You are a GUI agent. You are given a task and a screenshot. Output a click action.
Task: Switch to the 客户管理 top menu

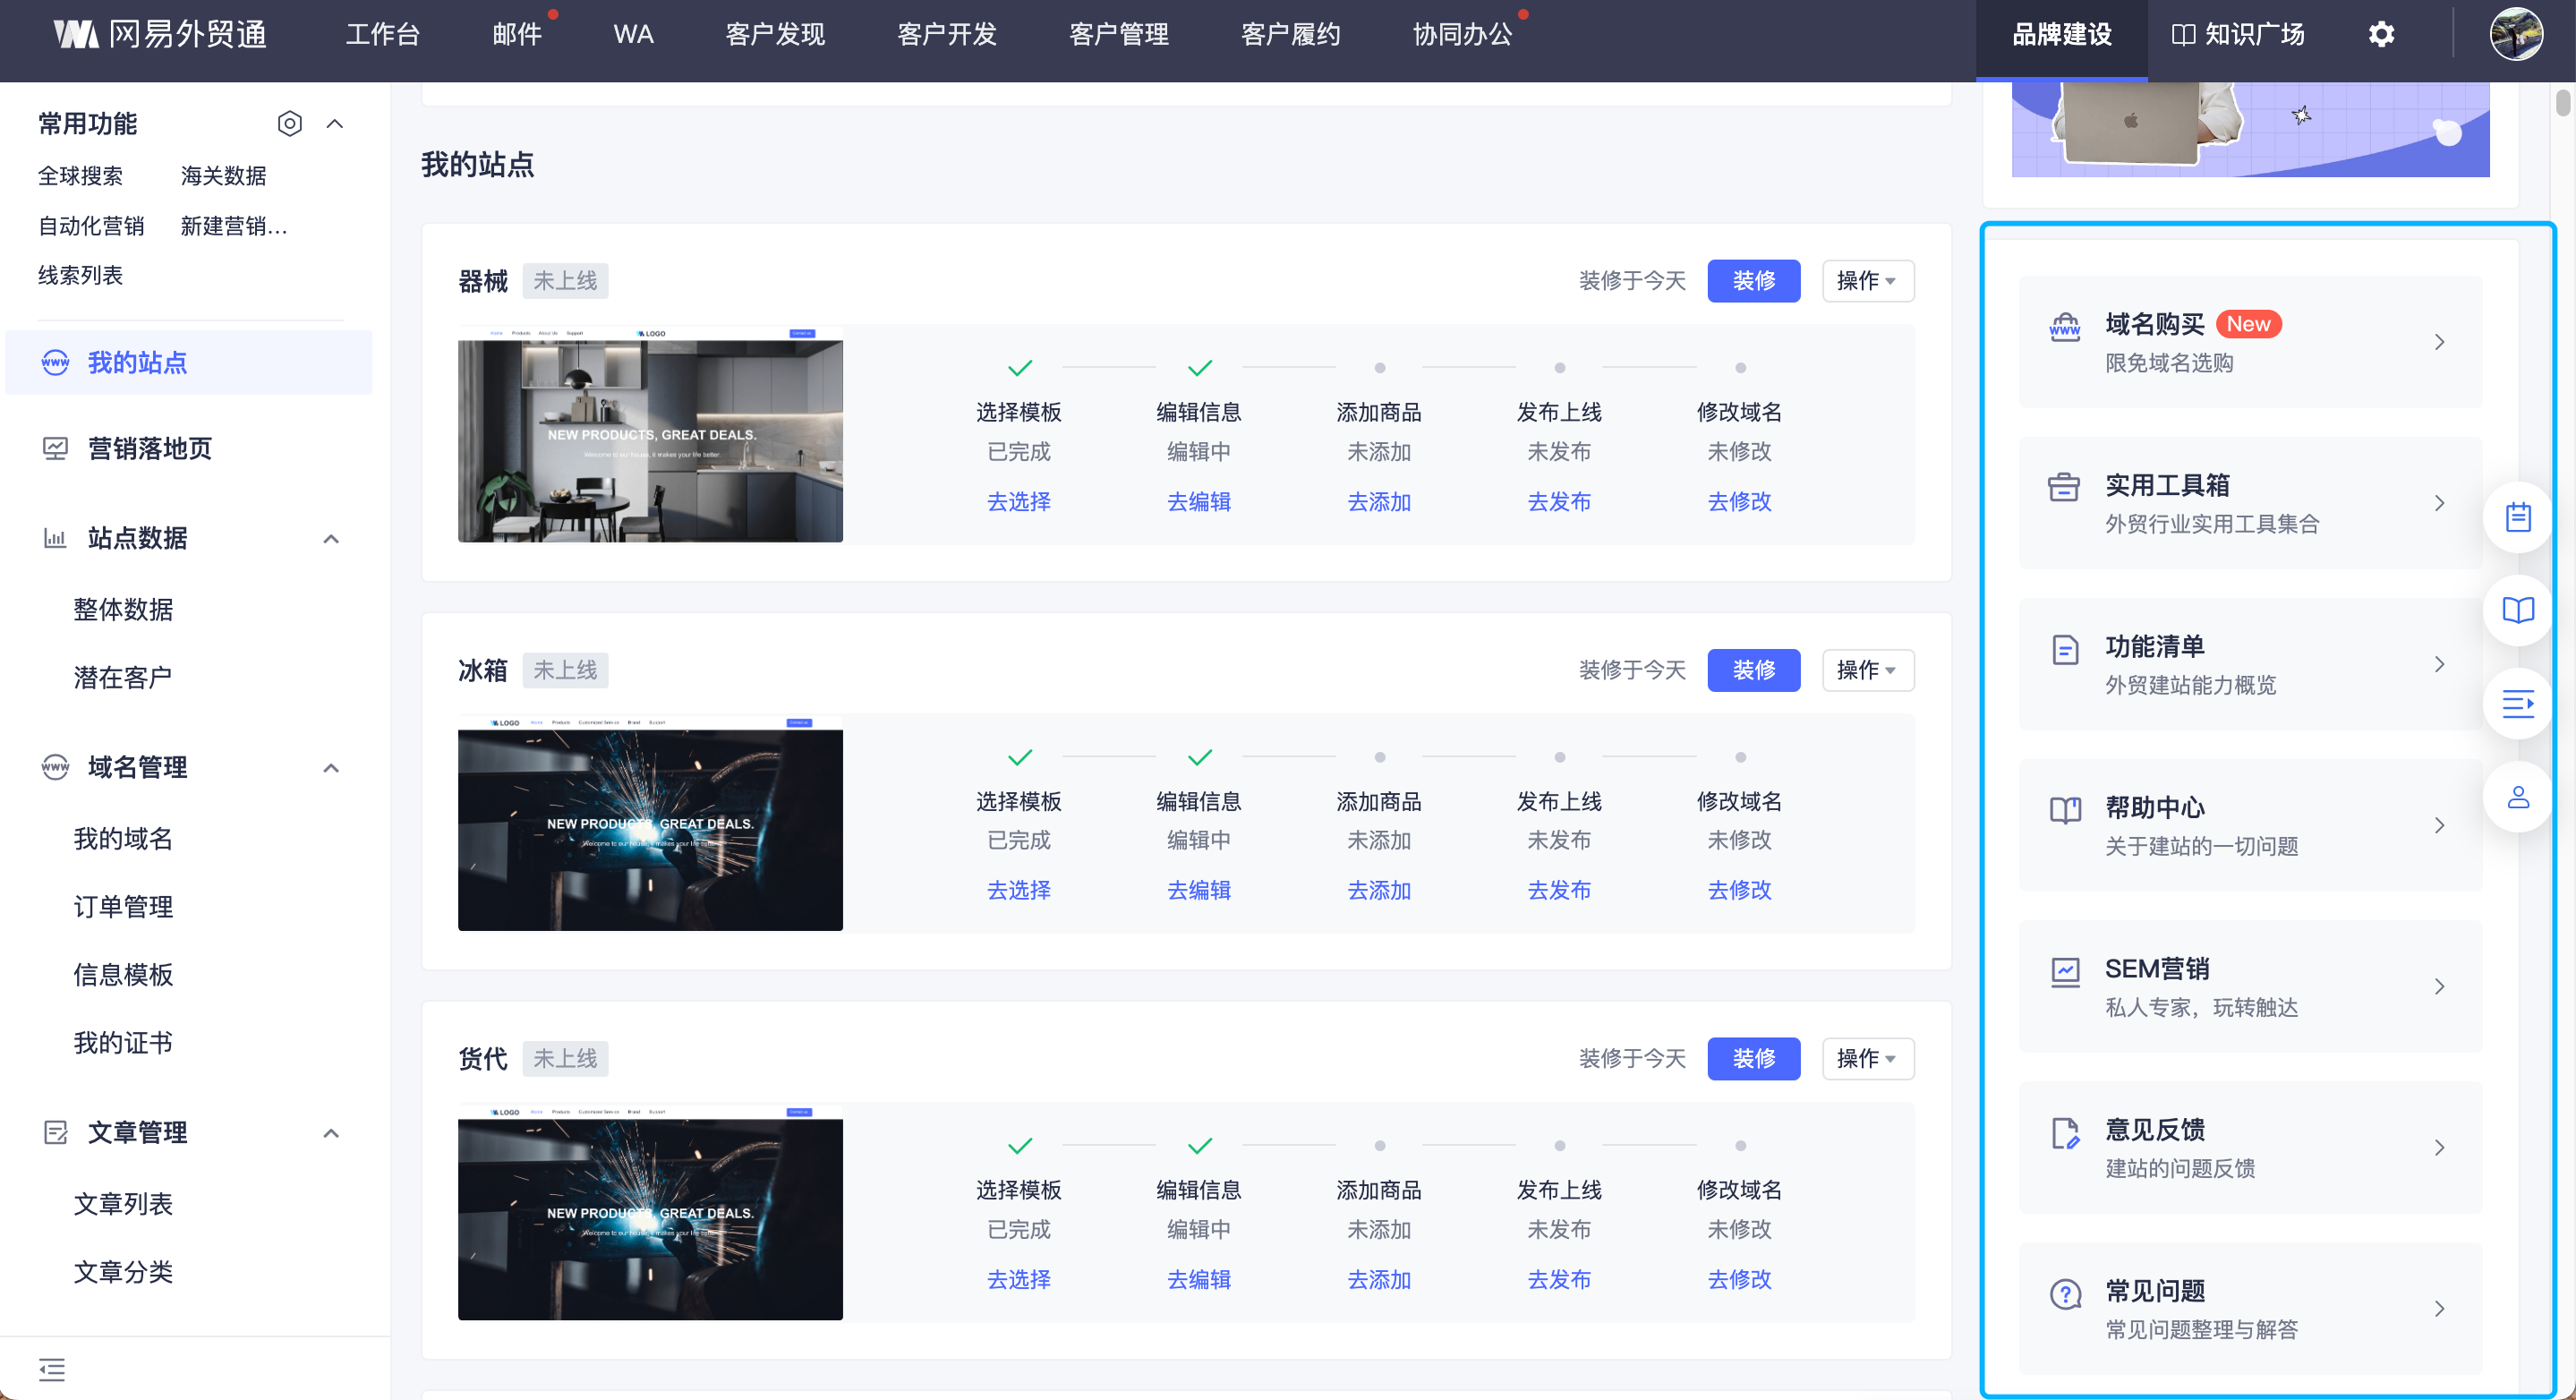click(1118, 34)
